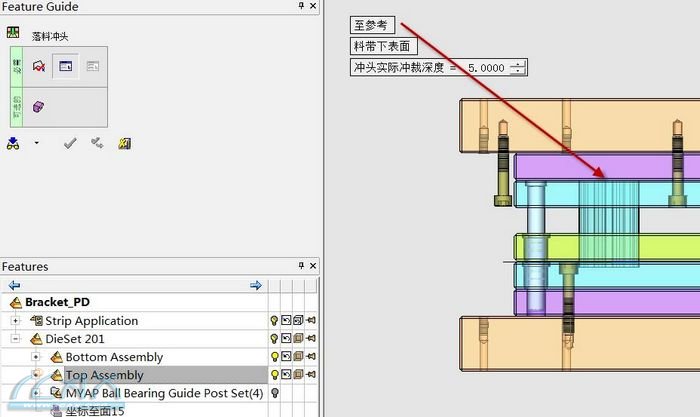Pin the Feature Guide panel
700x417 pixels.
coord(301,6)
